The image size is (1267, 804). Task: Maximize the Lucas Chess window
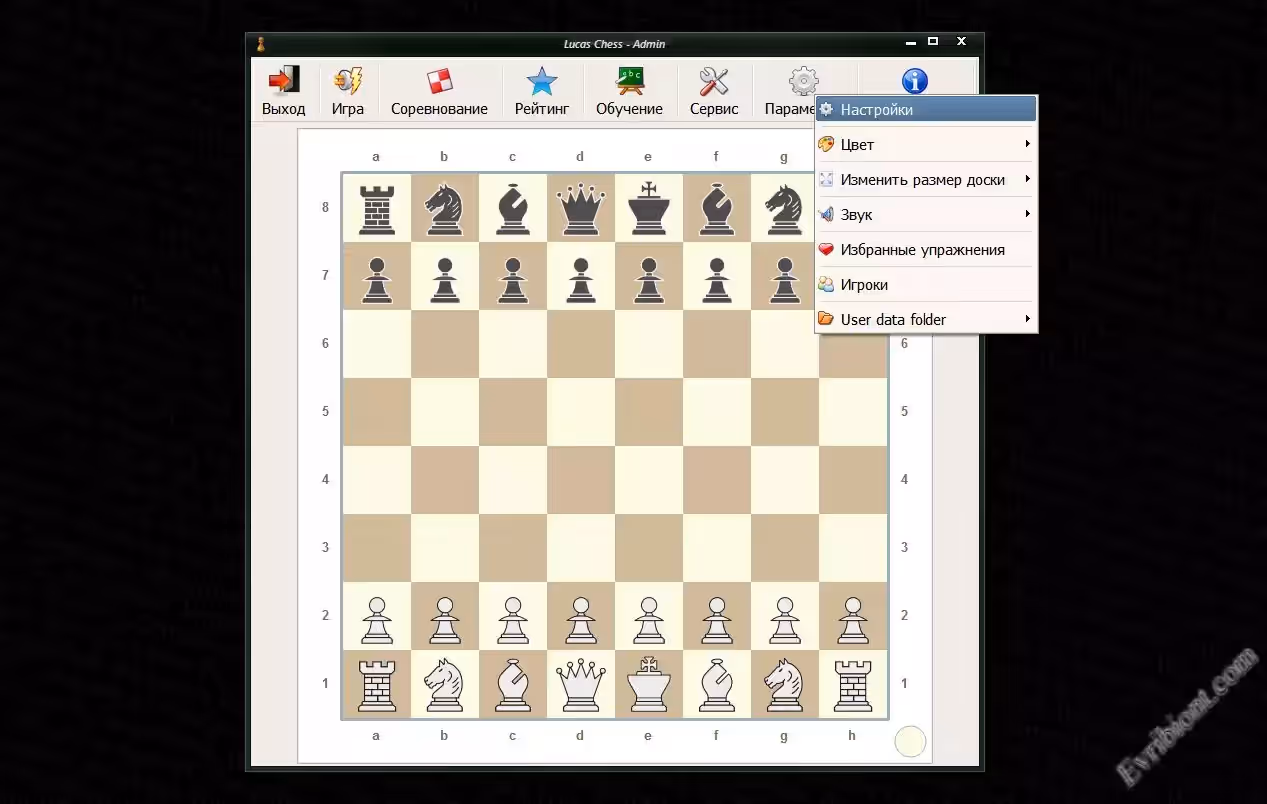pyautogui.click(x=933, y=42)
